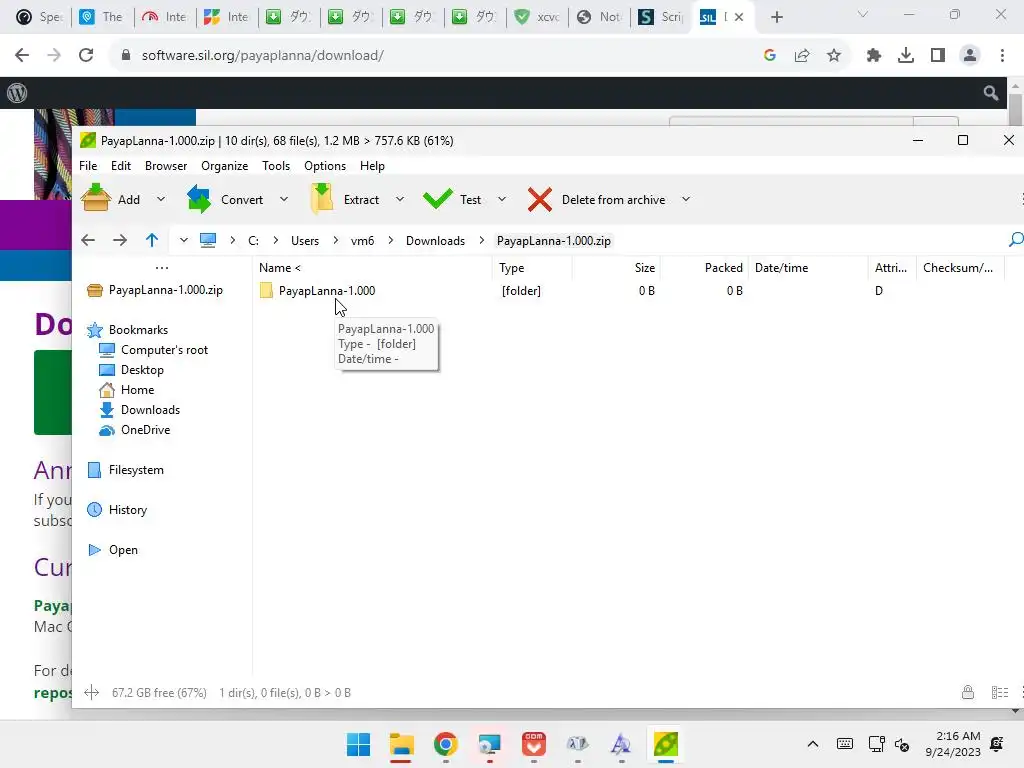Open File Explorer from taskbar
Screen dimensions: 1024x768
click(402, 744)
